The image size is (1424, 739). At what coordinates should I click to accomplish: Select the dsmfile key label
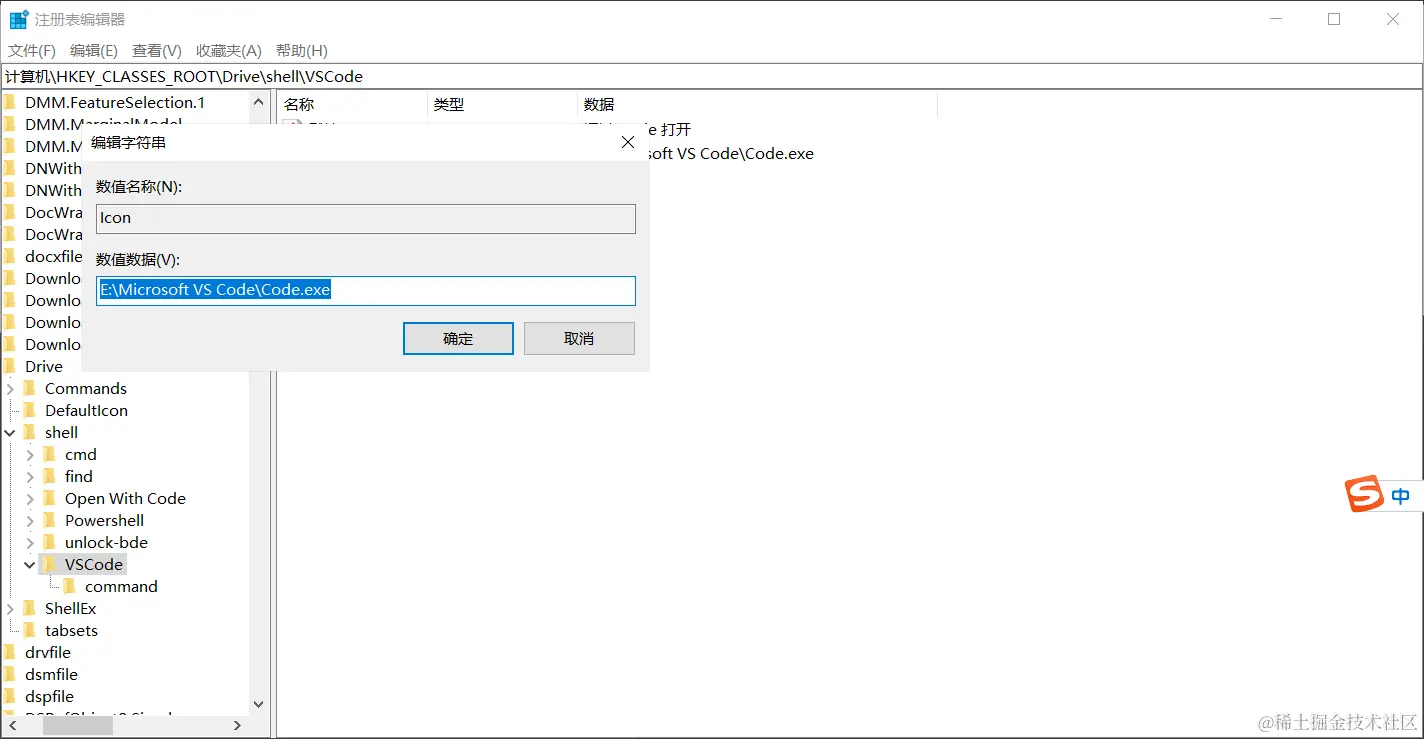click(x=51, y=674)
